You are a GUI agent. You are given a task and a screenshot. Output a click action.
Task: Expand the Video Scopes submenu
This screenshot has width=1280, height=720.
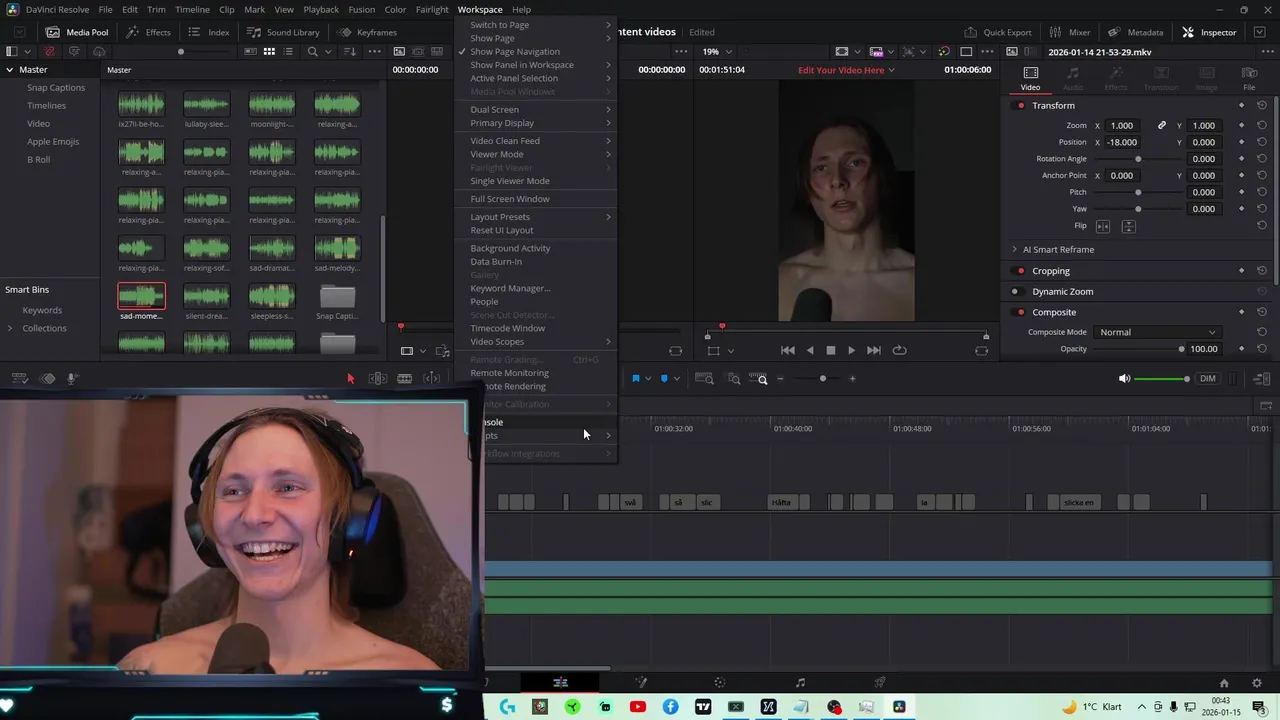click(538, 342)
